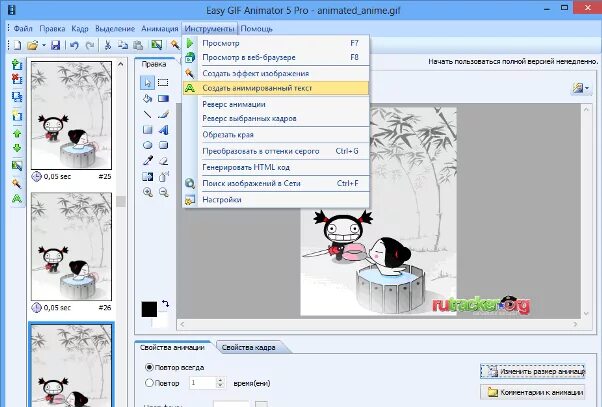Click 'Создать эффект изображения' menu item
The width and height of the screenshot is (602, 407).
(276, 73)
